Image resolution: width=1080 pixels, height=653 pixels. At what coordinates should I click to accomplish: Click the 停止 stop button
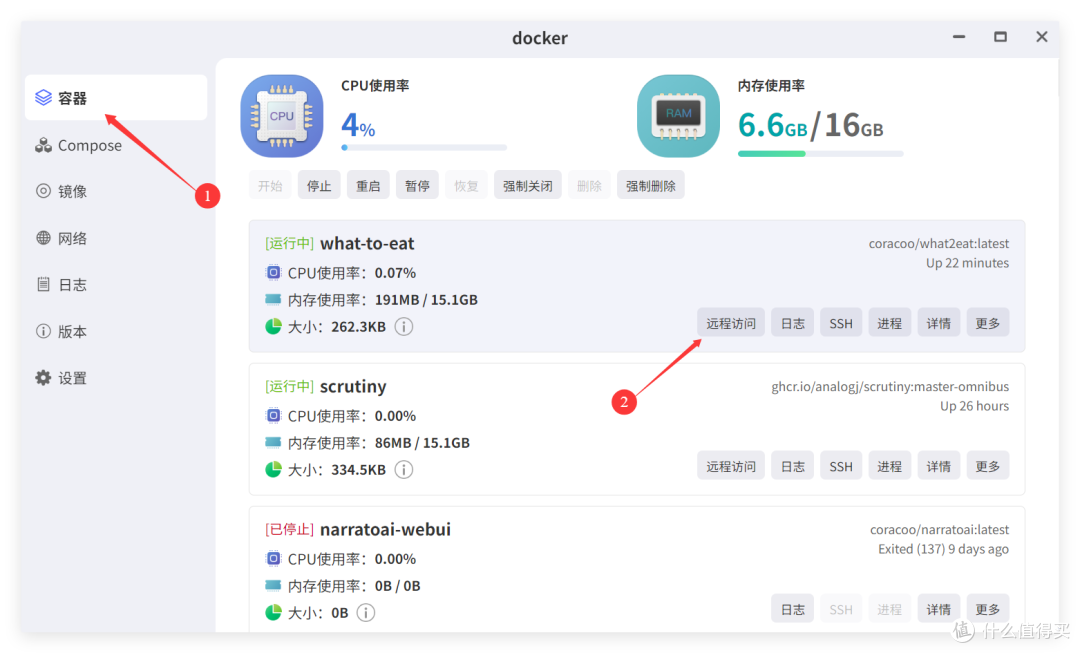(x=319, y=185)
